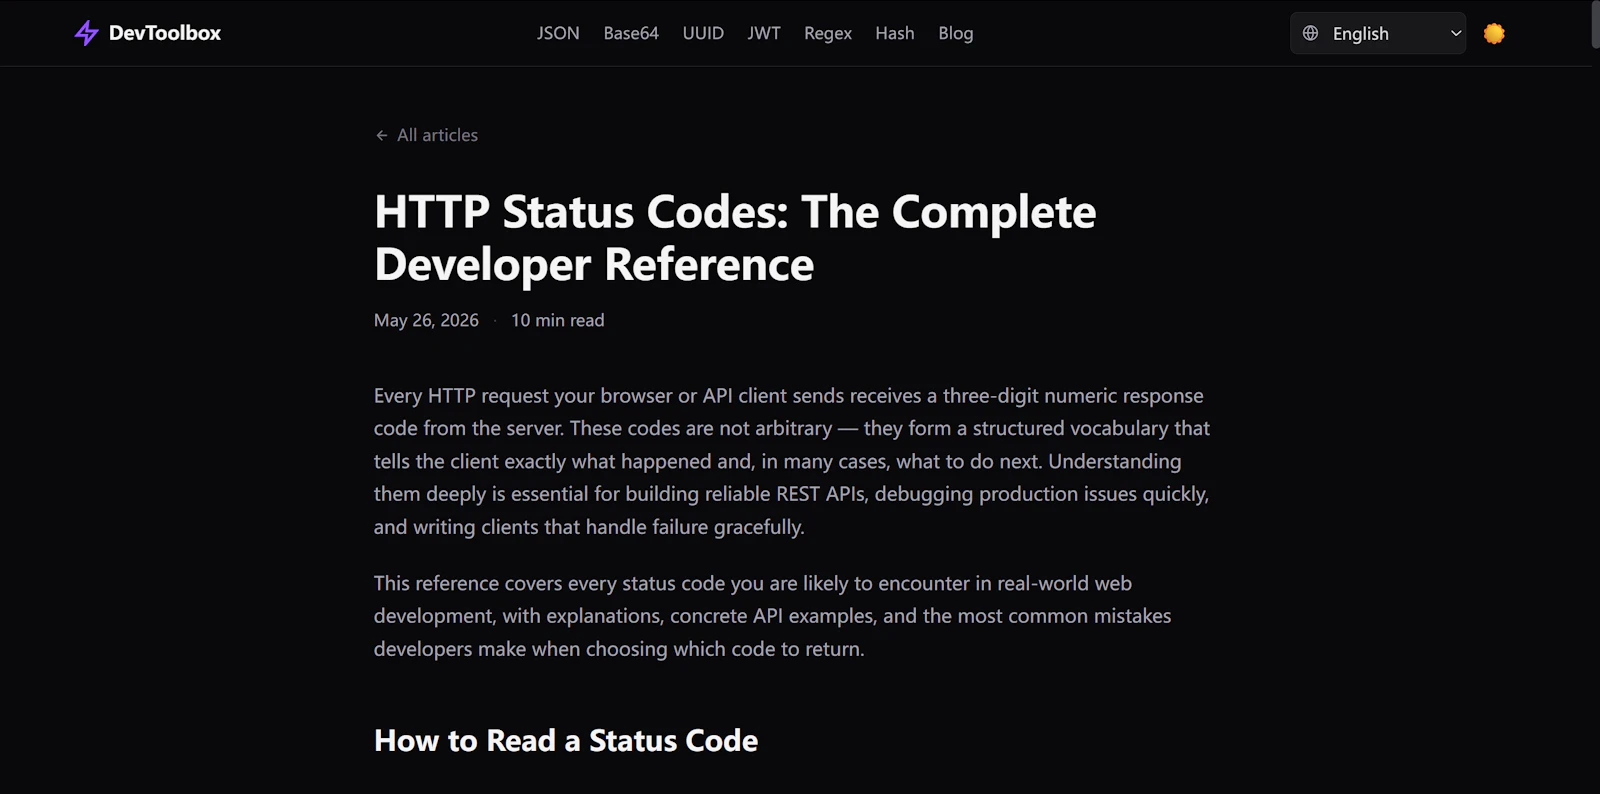Viewport: 1600px width, 794px height.
Task: Open the English language dropdown
Action: point(1378,33)
